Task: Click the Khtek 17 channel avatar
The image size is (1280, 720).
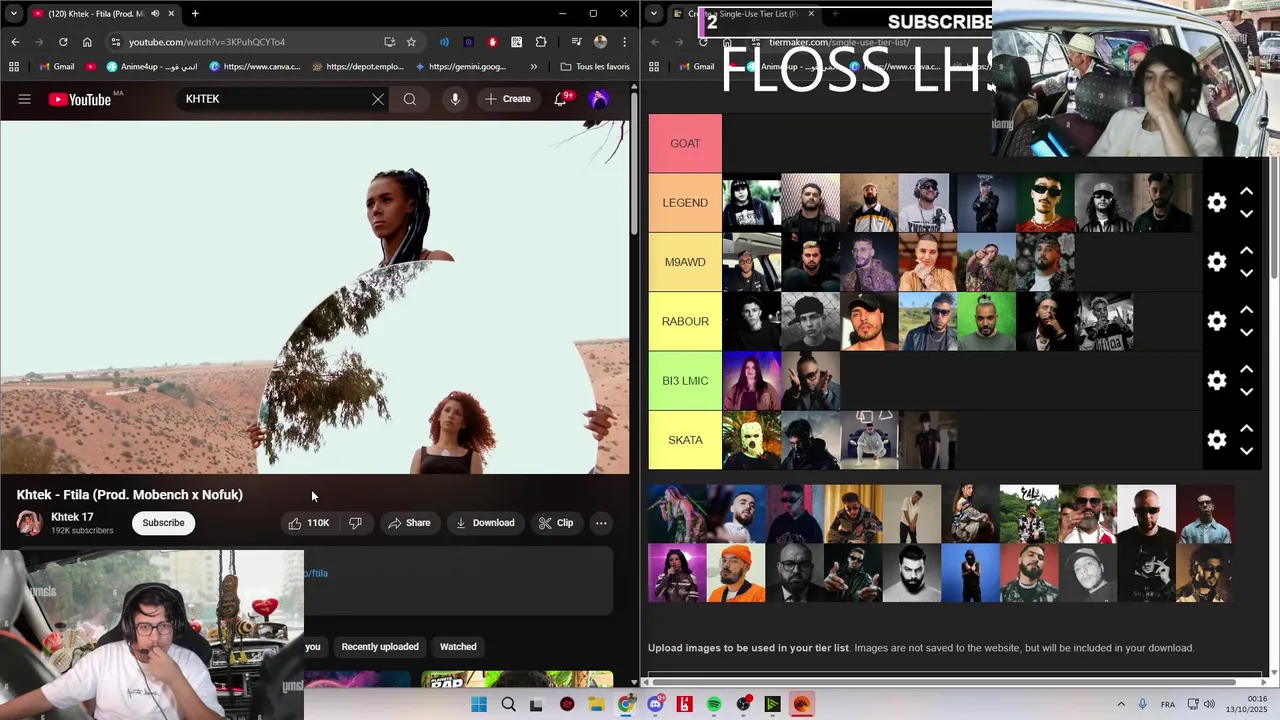Action: point(29,523)
